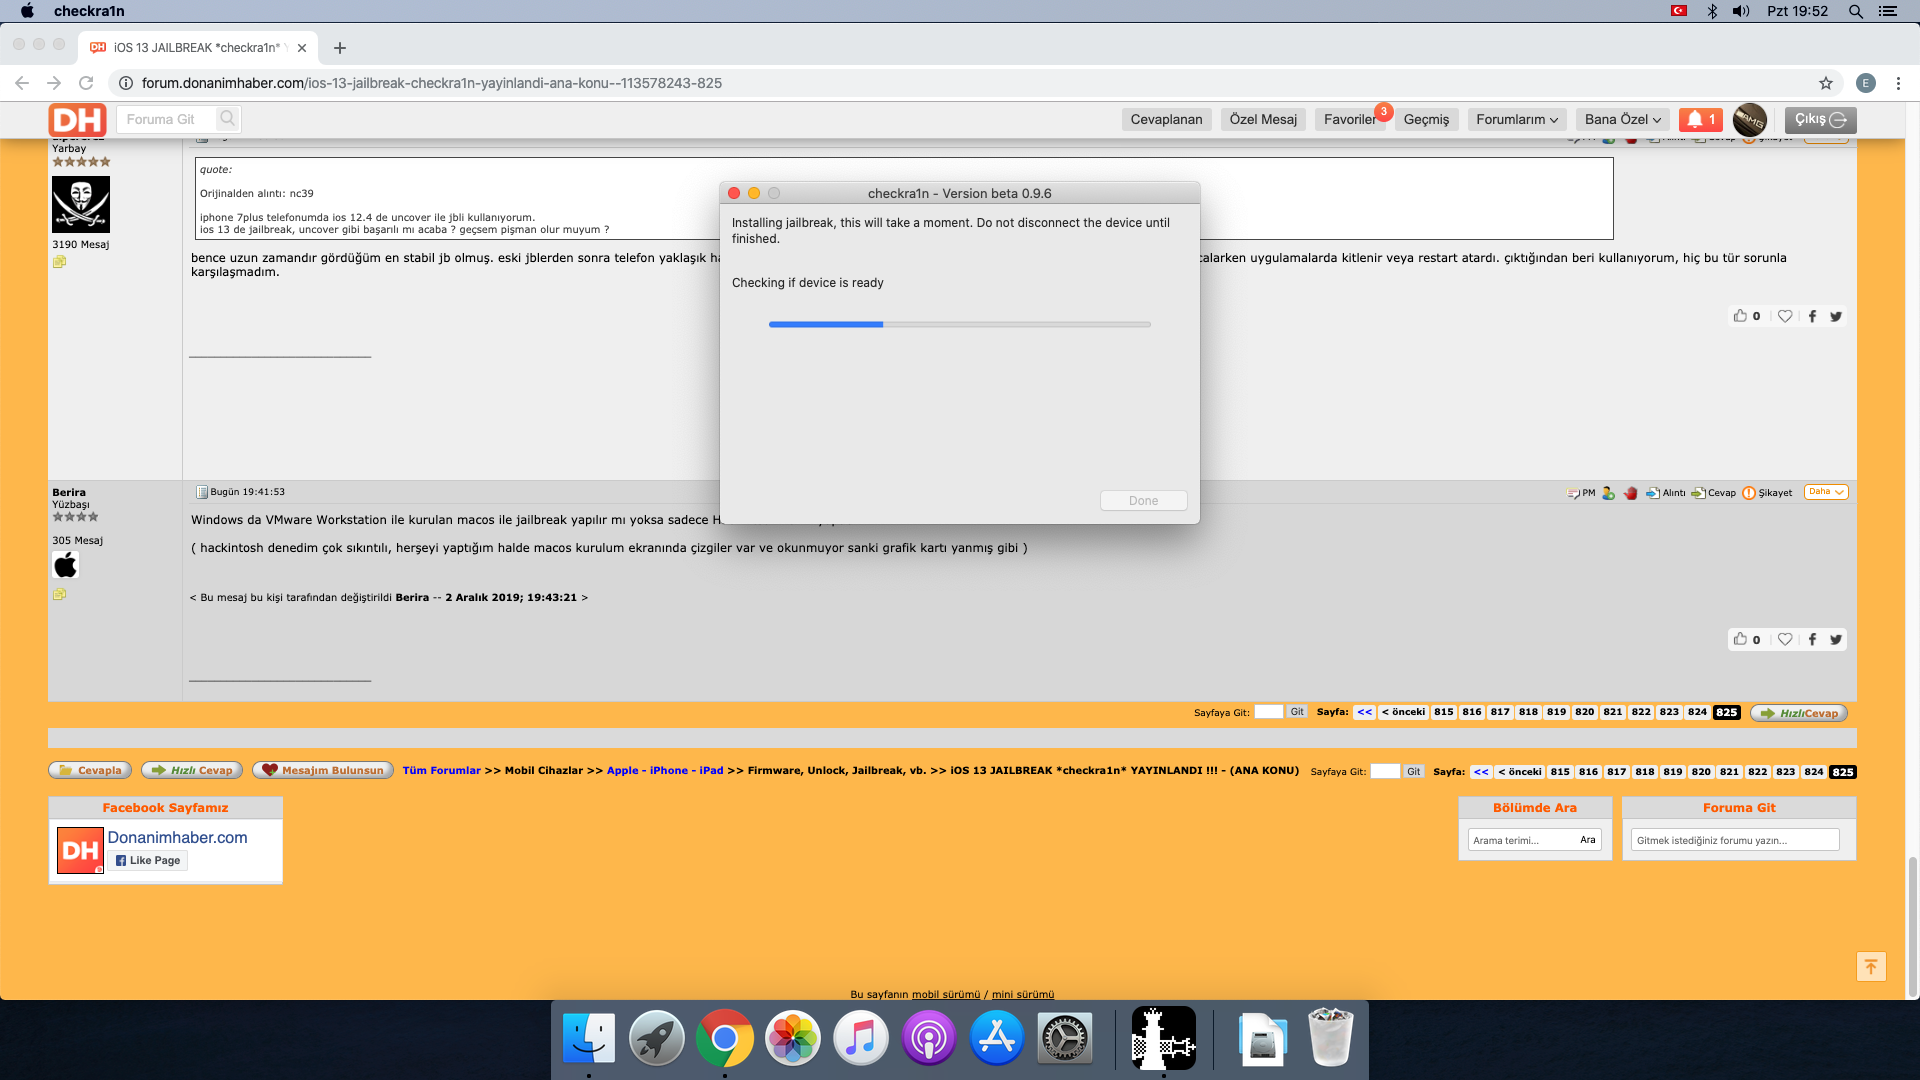This screenshot has height=1080, width=1920.
Task: Open the mobil sürümü link
Action: pos(945,994)
